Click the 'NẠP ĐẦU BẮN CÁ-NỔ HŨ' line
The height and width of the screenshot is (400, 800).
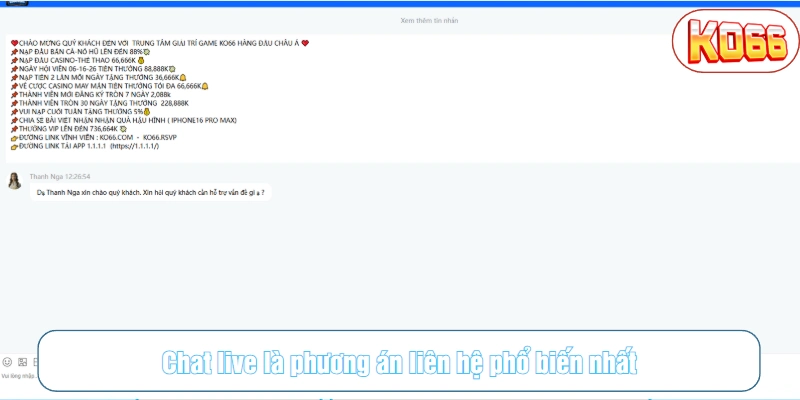[80, 52]
